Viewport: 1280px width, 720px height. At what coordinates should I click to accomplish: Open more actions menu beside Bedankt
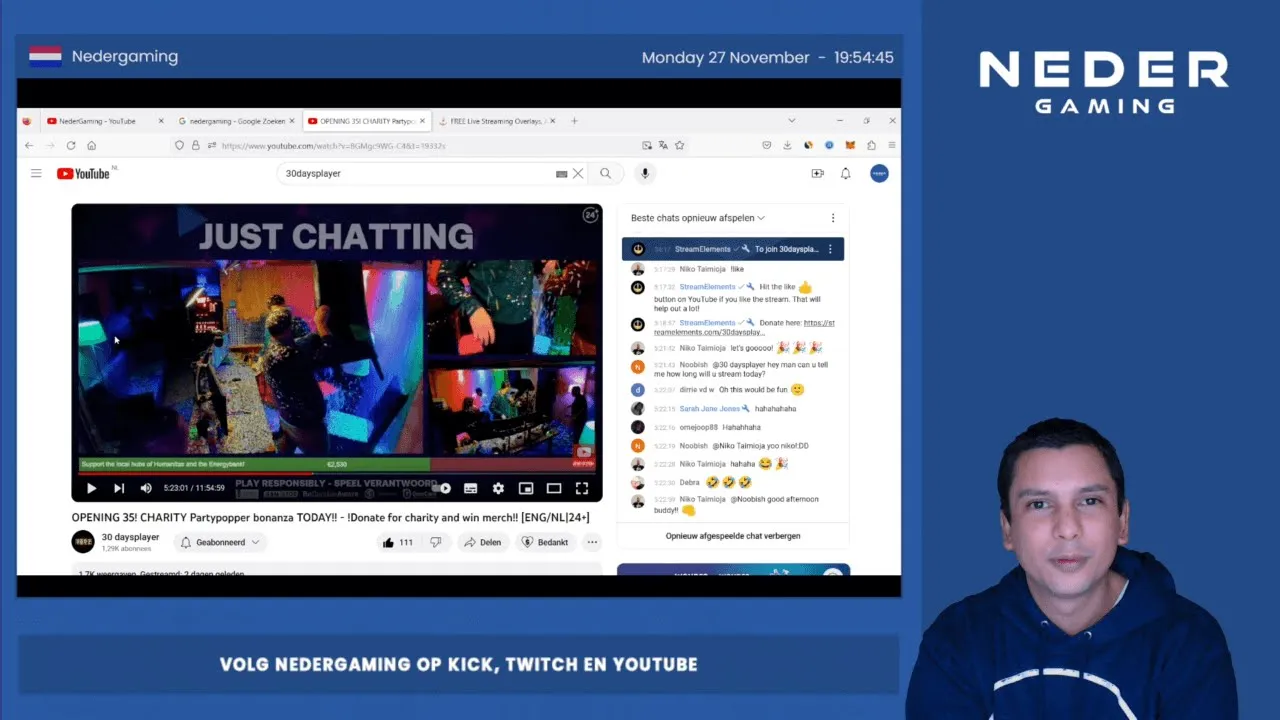[x=592, y=542]
